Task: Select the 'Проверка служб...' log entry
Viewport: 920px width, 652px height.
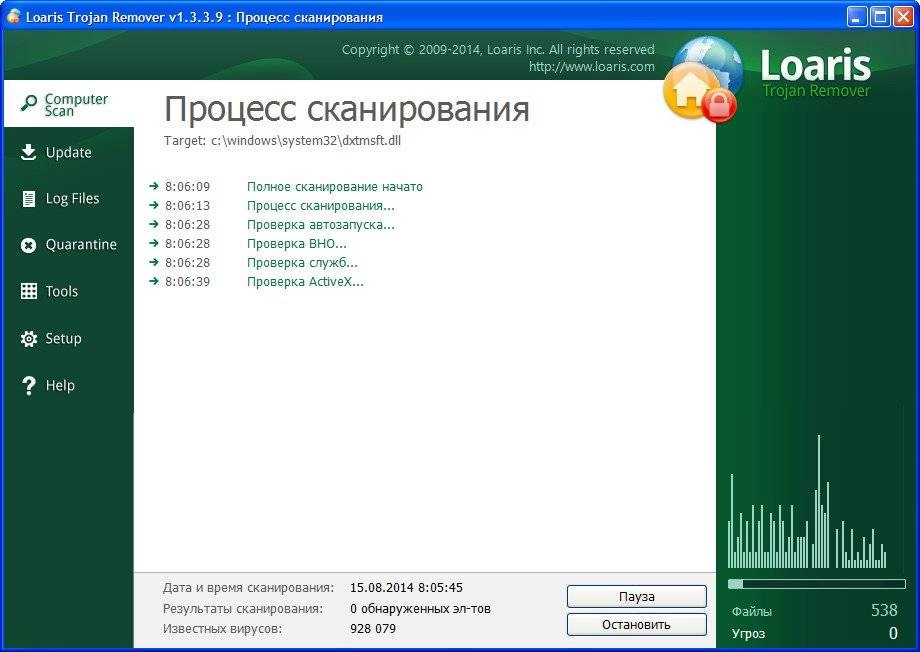Action: click(302, 263)
